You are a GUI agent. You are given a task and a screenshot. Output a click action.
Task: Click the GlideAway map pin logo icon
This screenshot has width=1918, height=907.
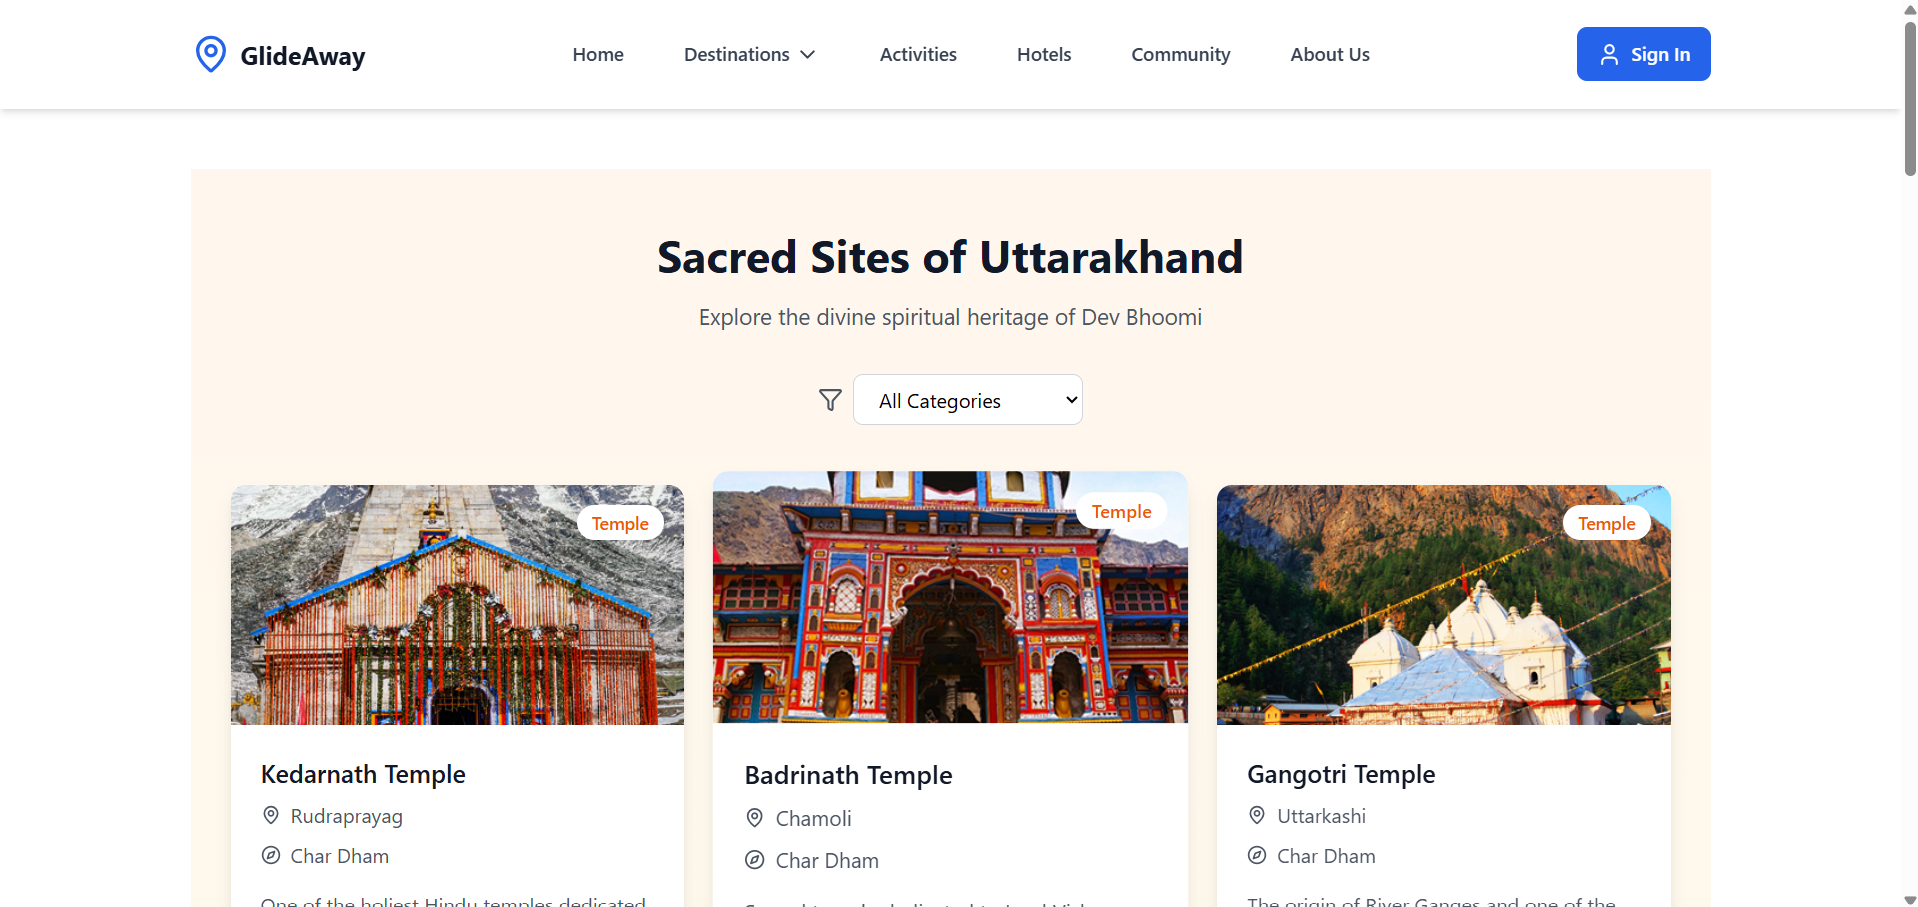pyautogui.click(x=210, y=54)
